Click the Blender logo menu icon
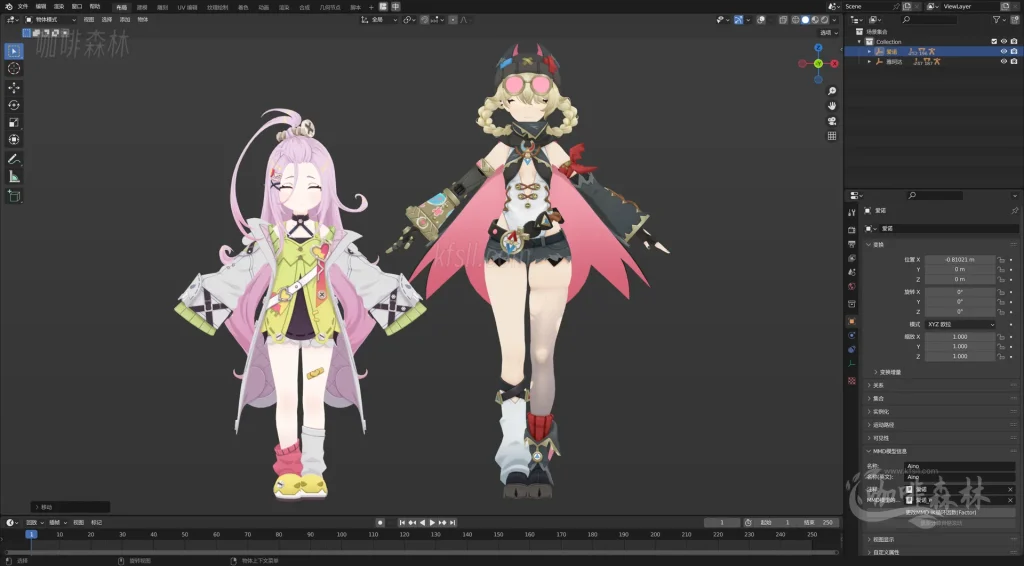Screen dimensions: 1024x566 coord(8,7)
